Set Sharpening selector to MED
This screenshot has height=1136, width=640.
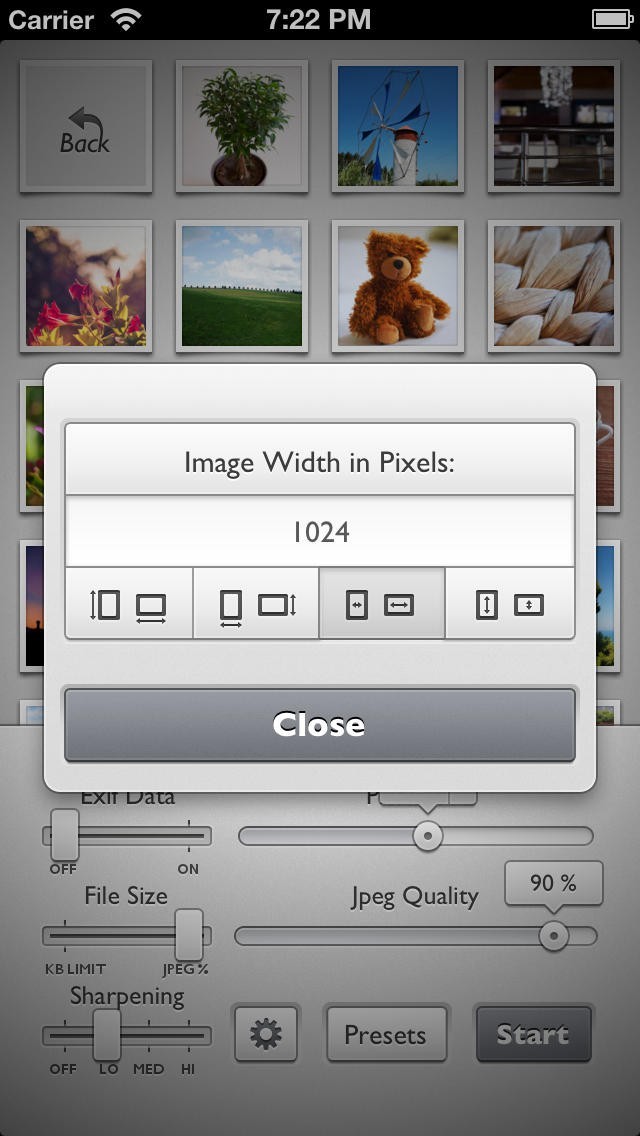pyautogui.click(x=149, y=1035)
